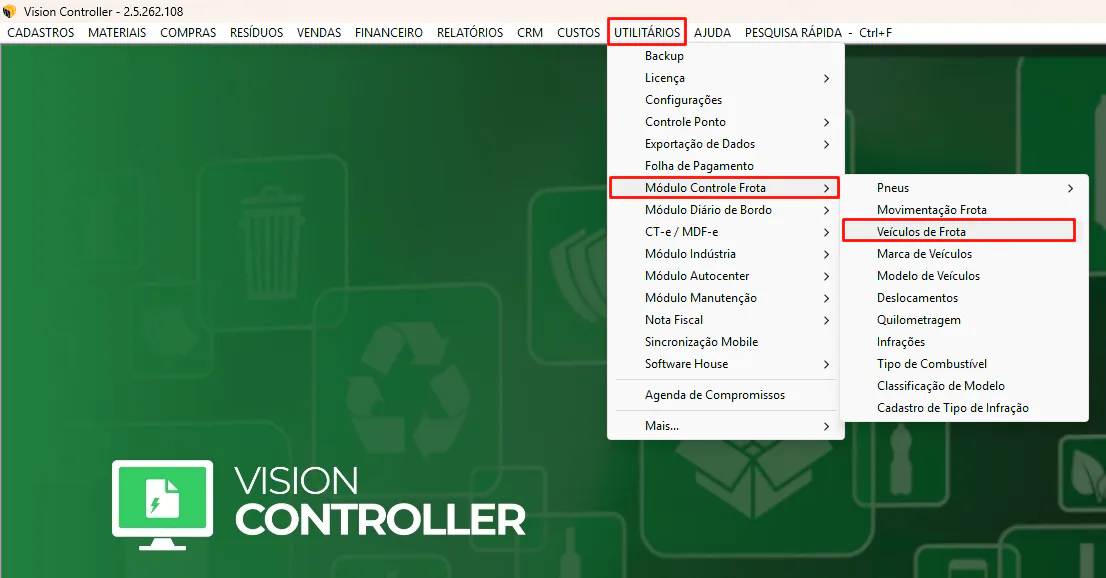Image resolution: width=1106 pixels, height=578 pixels.
Task: Expand the Módulo Manutenção submenu
Action: click(x=726, y=297)
